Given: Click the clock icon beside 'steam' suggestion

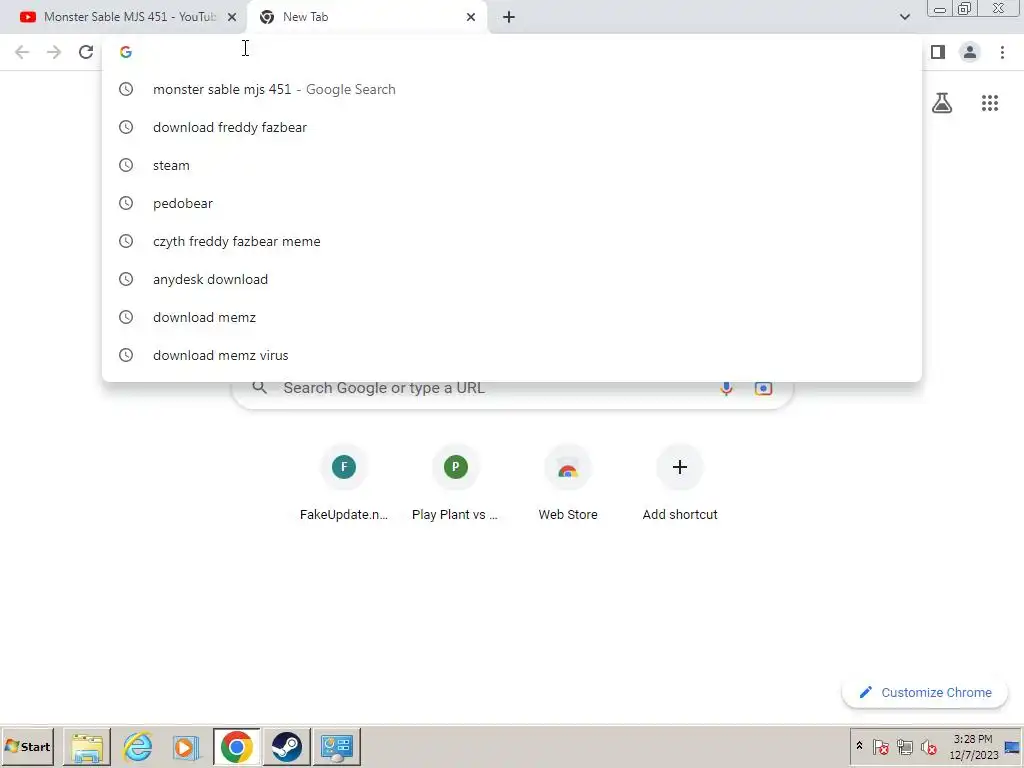Looking at the screenshot, I should point(126,165).
